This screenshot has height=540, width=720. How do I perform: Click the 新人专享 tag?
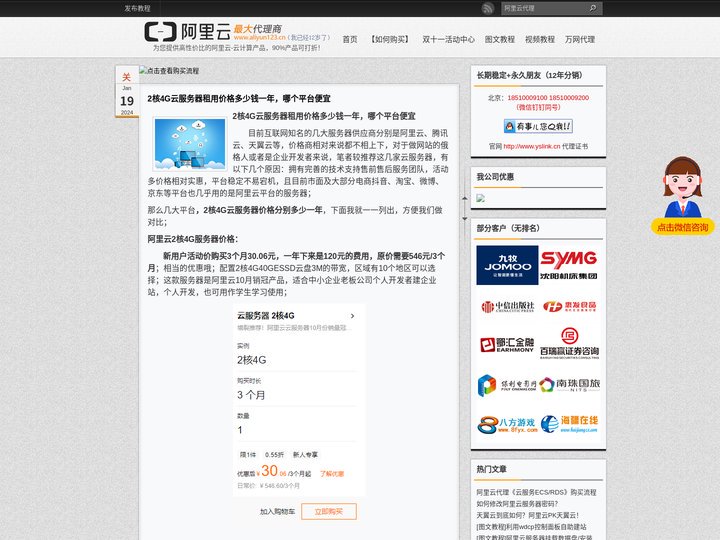[x=305, y=455]
